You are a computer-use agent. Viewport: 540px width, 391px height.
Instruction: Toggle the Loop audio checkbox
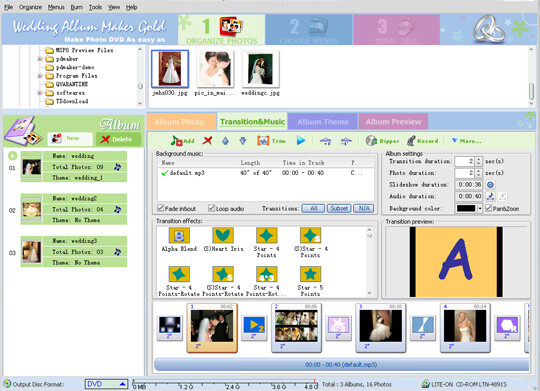[x=211, y=208]
